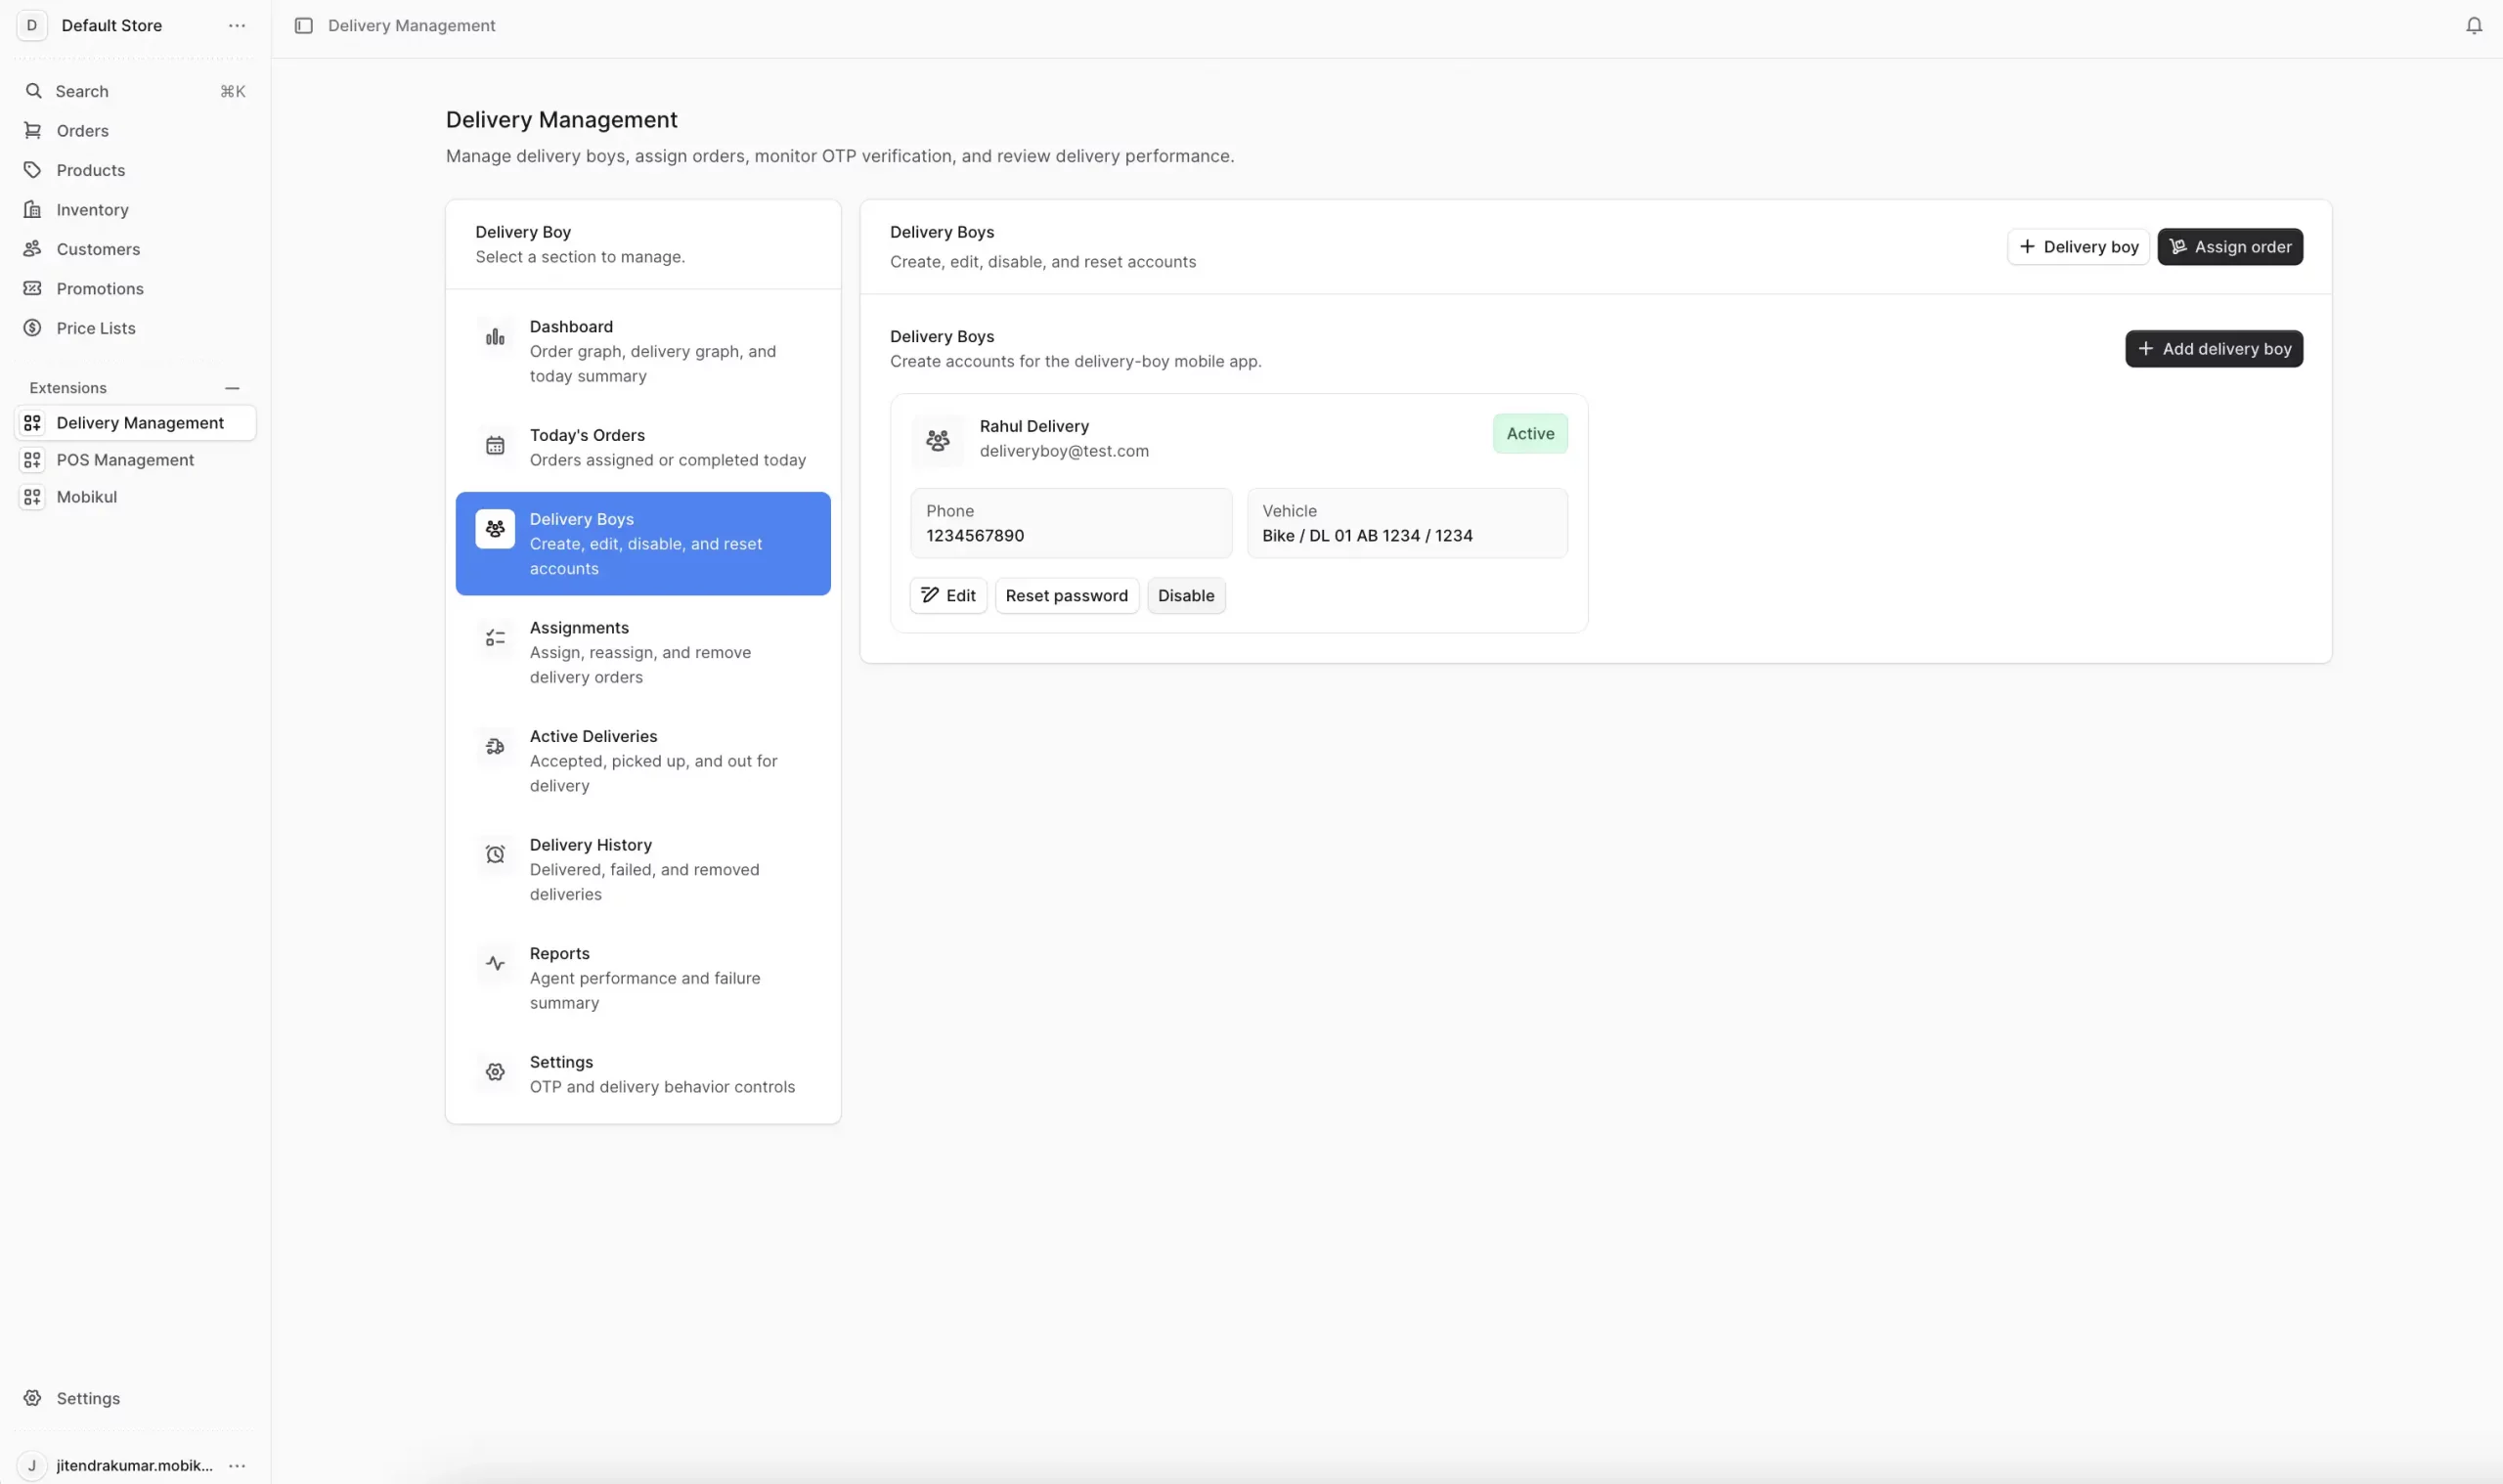The width and height of the screenshot is (2503, 1484).
Task: Open Orders from the sidebar
Action: (x=135, y=131)
